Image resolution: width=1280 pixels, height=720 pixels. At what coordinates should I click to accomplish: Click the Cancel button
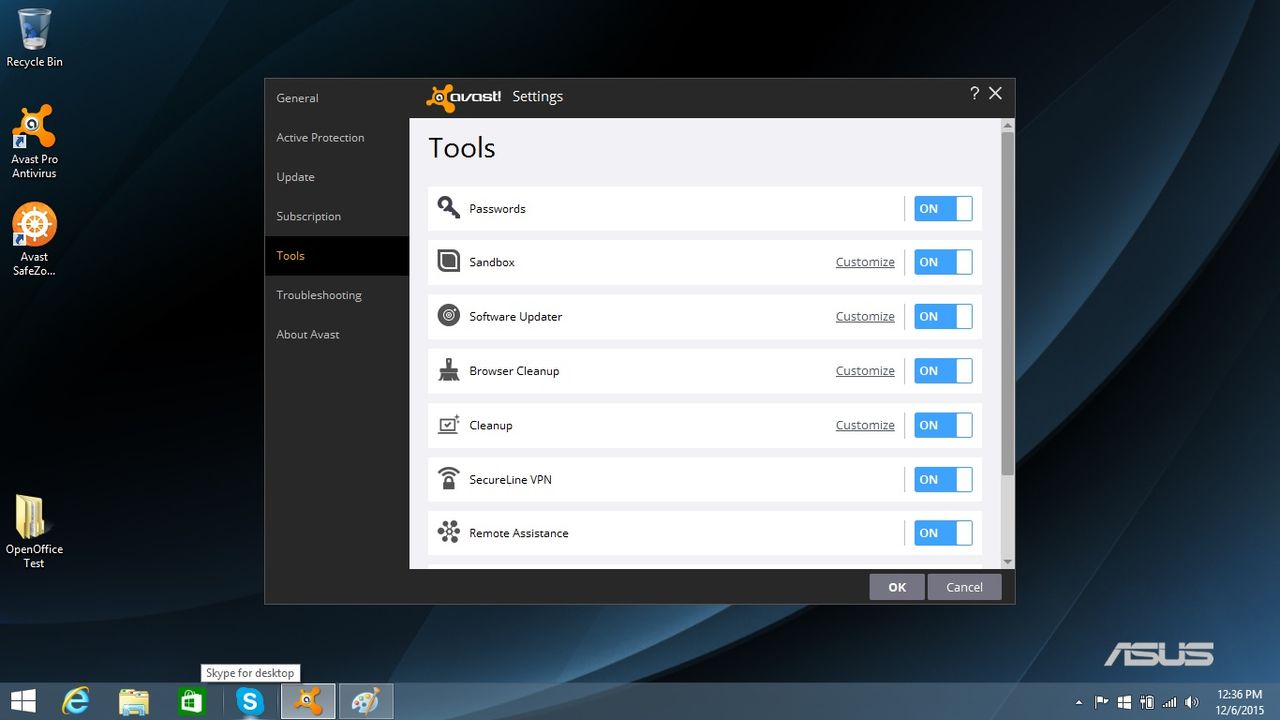tap(964, 587)
